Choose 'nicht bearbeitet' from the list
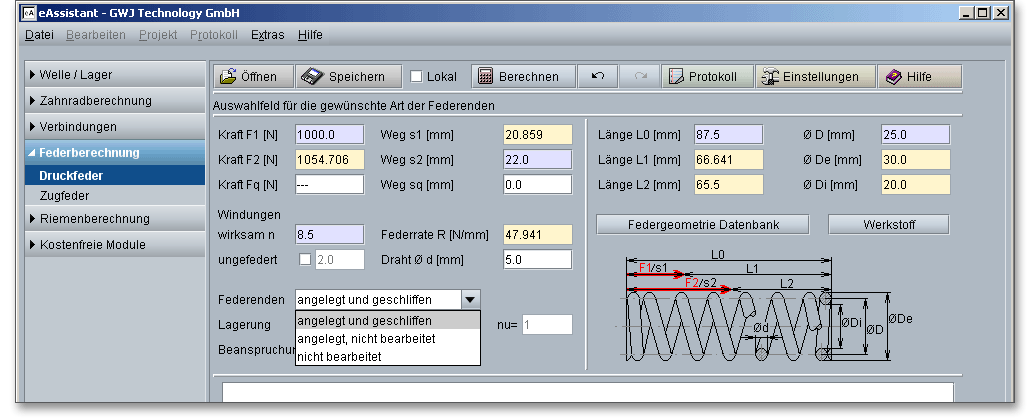 tap(339, 356)
